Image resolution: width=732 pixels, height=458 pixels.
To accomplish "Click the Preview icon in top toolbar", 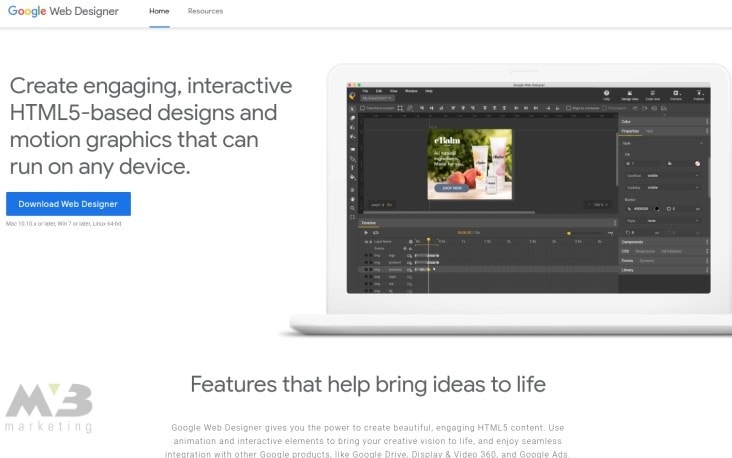I will click(x=676, y=95).
